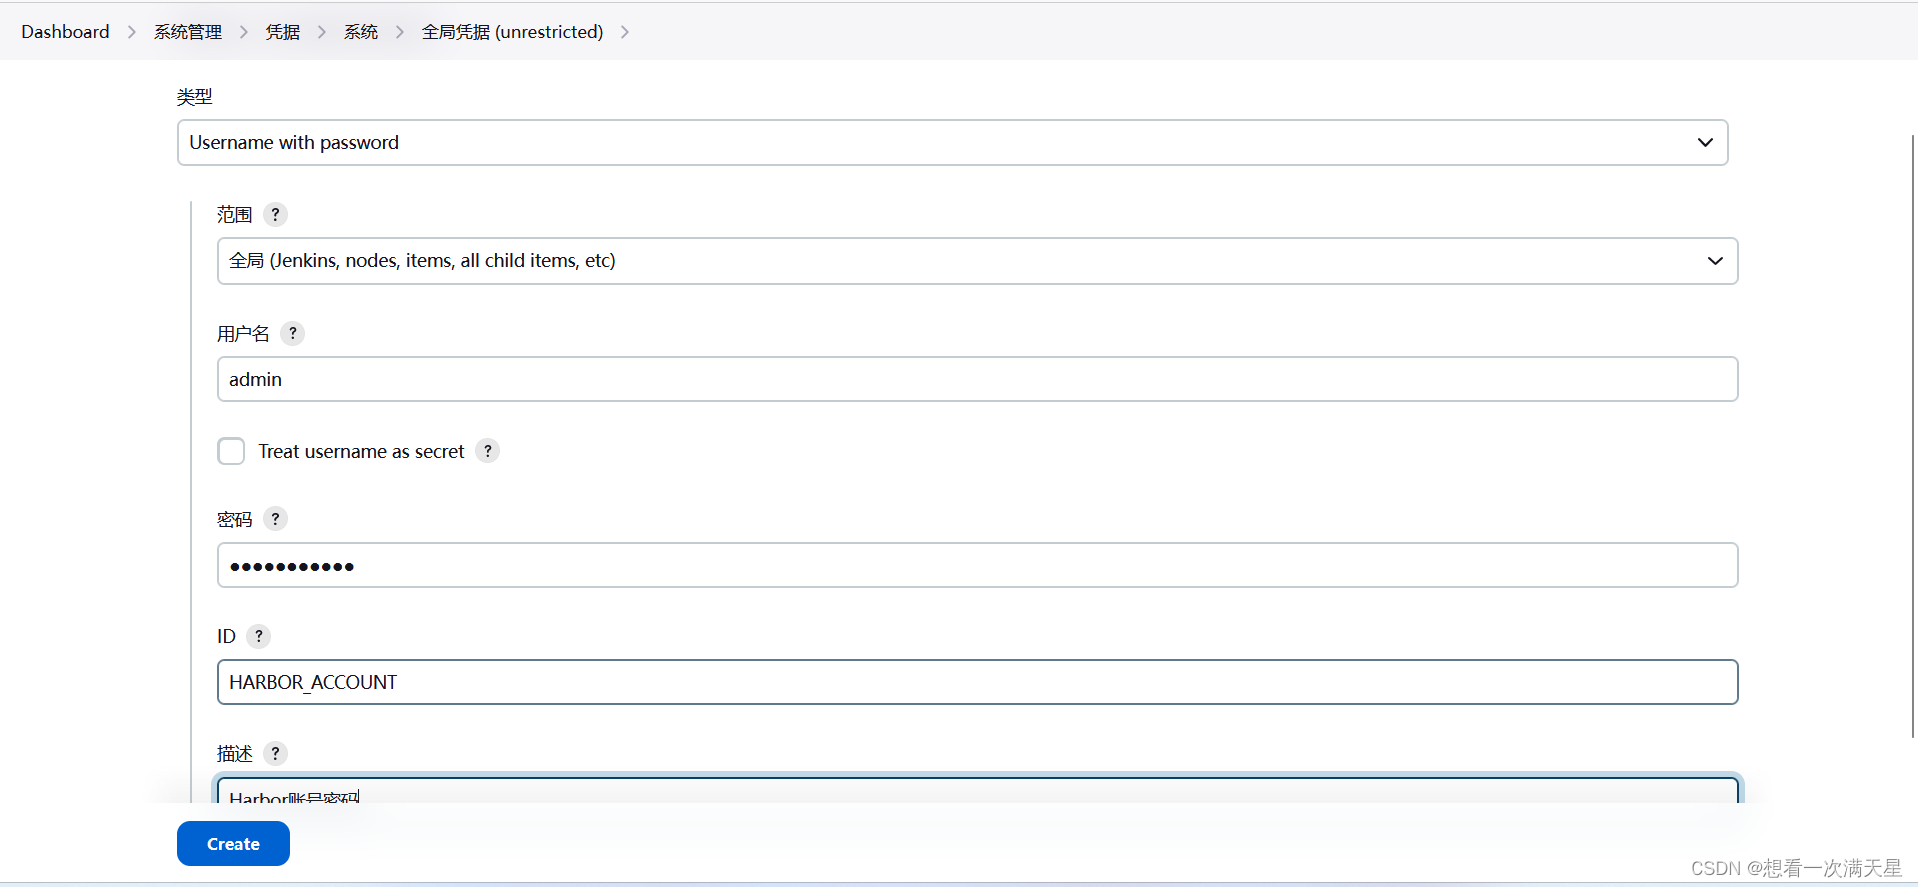1918x887 pixels.
Task: Open 凭据 breadcrumb link
Action: (282, 32)
